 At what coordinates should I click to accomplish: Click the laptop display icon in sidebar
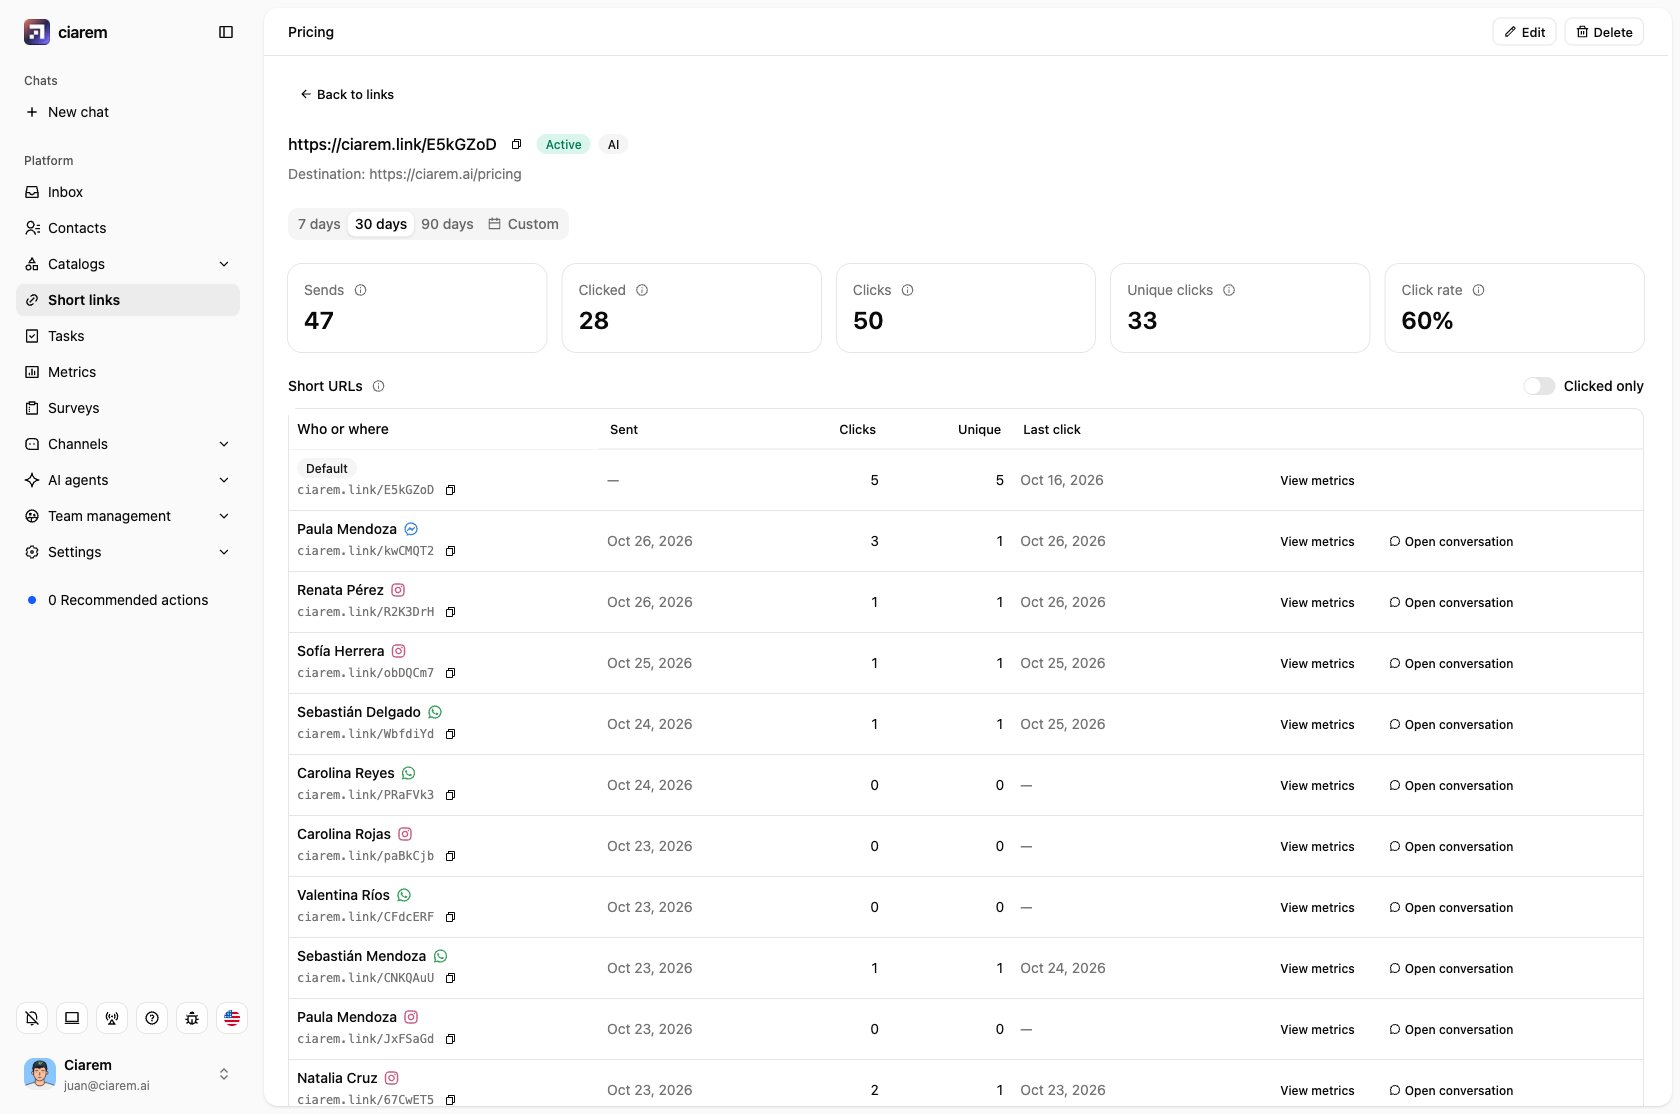pyautogui.click(x=72, y=1018)
